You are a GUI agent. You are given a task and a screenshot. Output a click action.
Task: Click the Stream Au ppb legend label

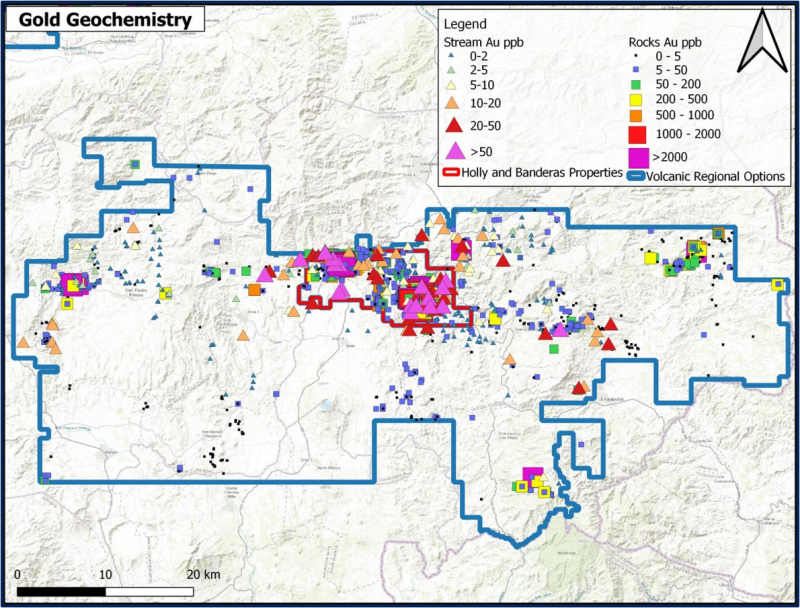pyautogui.click(x=483, y=42)
